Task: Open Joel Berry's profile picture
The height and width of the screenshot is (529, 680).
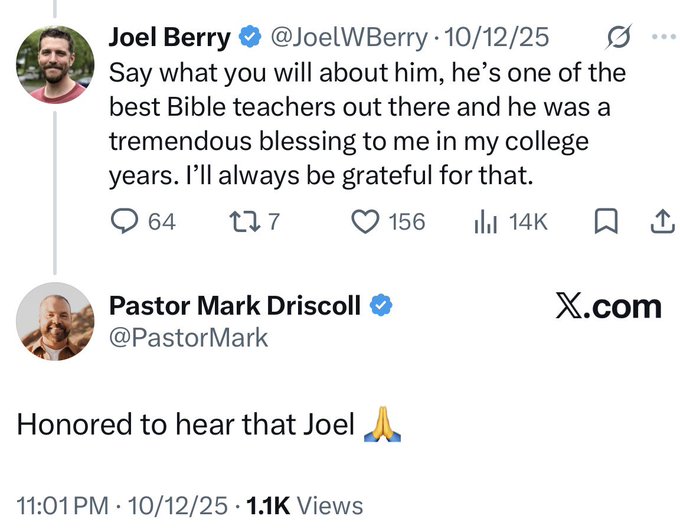Action: 55,65
